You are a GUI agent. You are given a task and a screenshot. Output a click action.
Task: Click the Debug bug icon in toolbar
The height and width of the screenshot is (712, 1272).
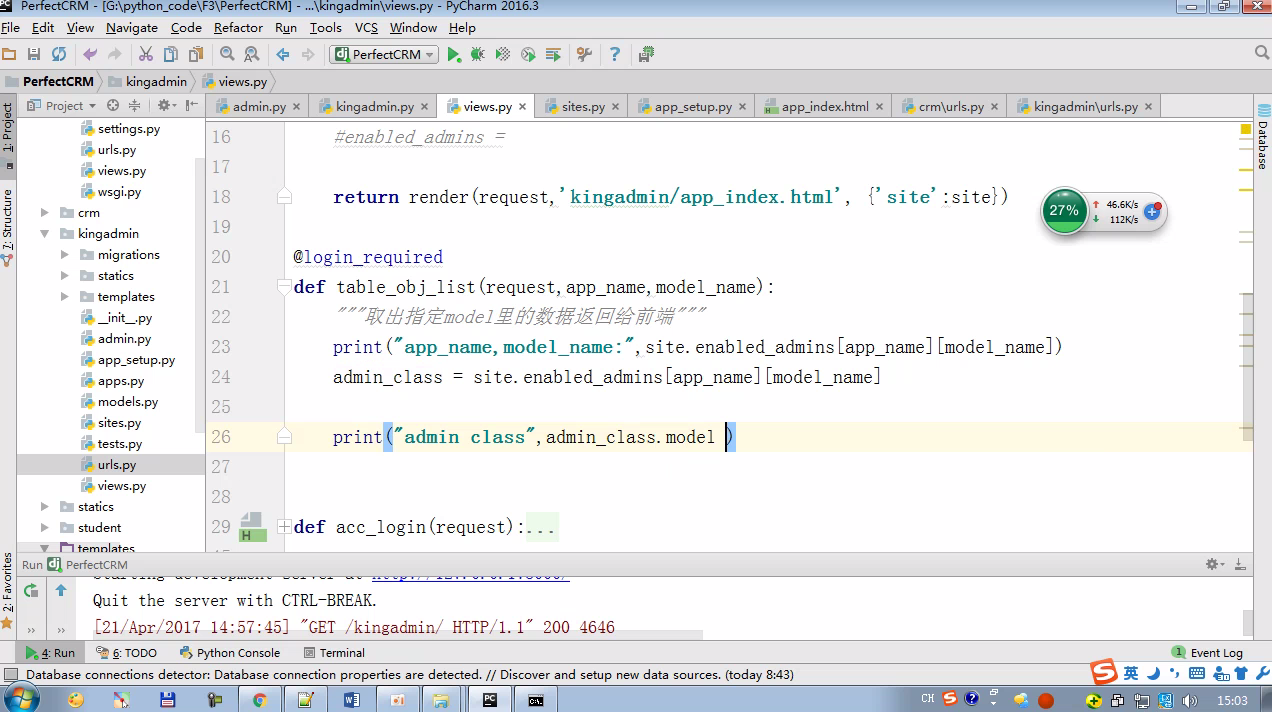478,54
